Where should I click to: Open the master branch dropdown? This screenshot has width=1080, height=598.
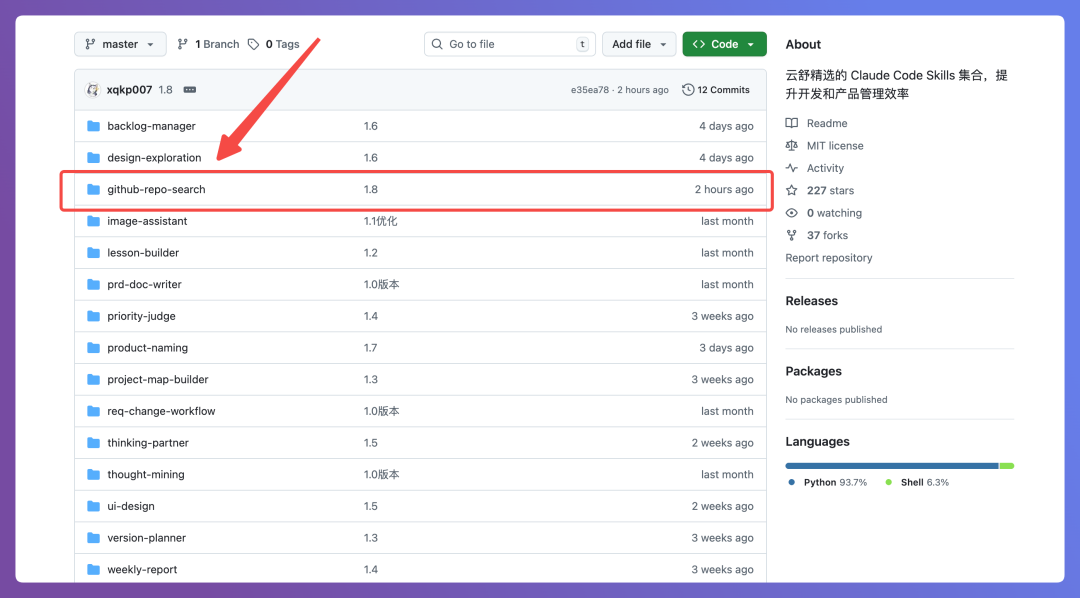click(x=120, y=44)
